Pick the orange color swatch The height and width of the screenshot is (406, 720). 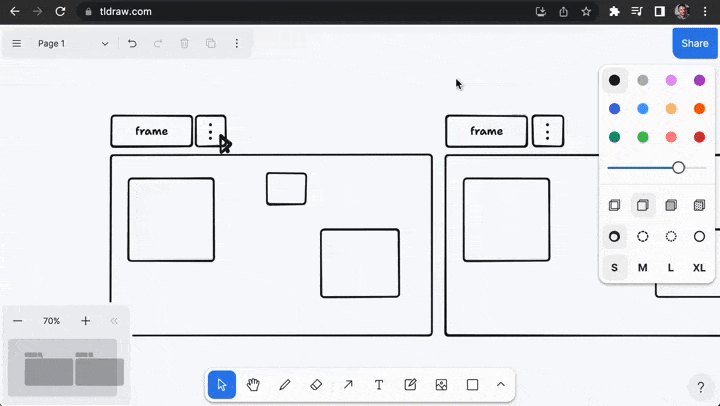[x=699, y=109]
